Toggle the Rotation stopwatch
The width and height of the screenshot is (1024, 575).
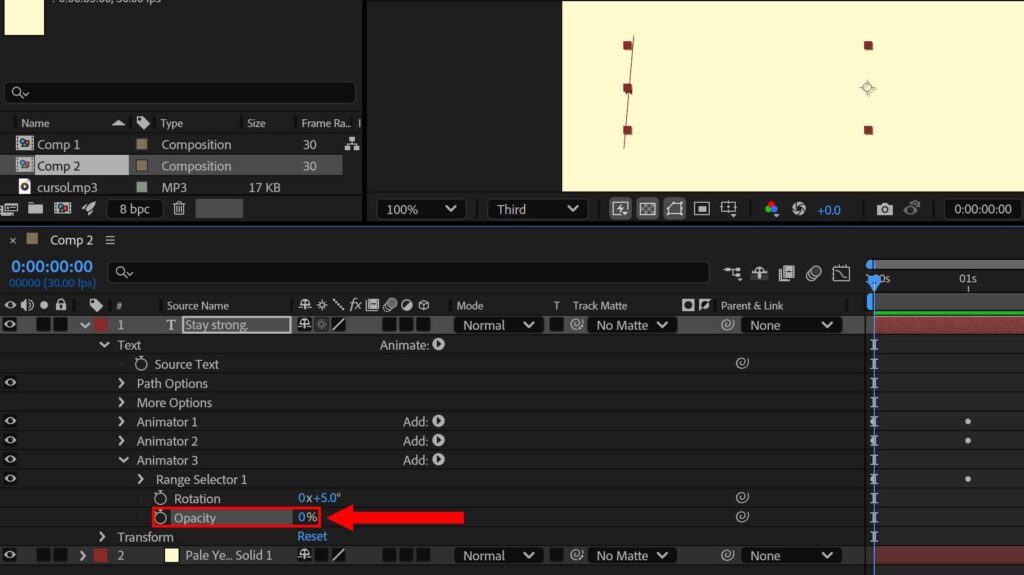coord(160,498)
